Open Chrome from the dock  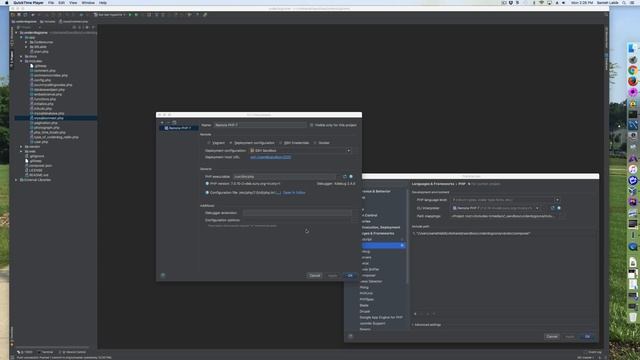pos(633,70)
